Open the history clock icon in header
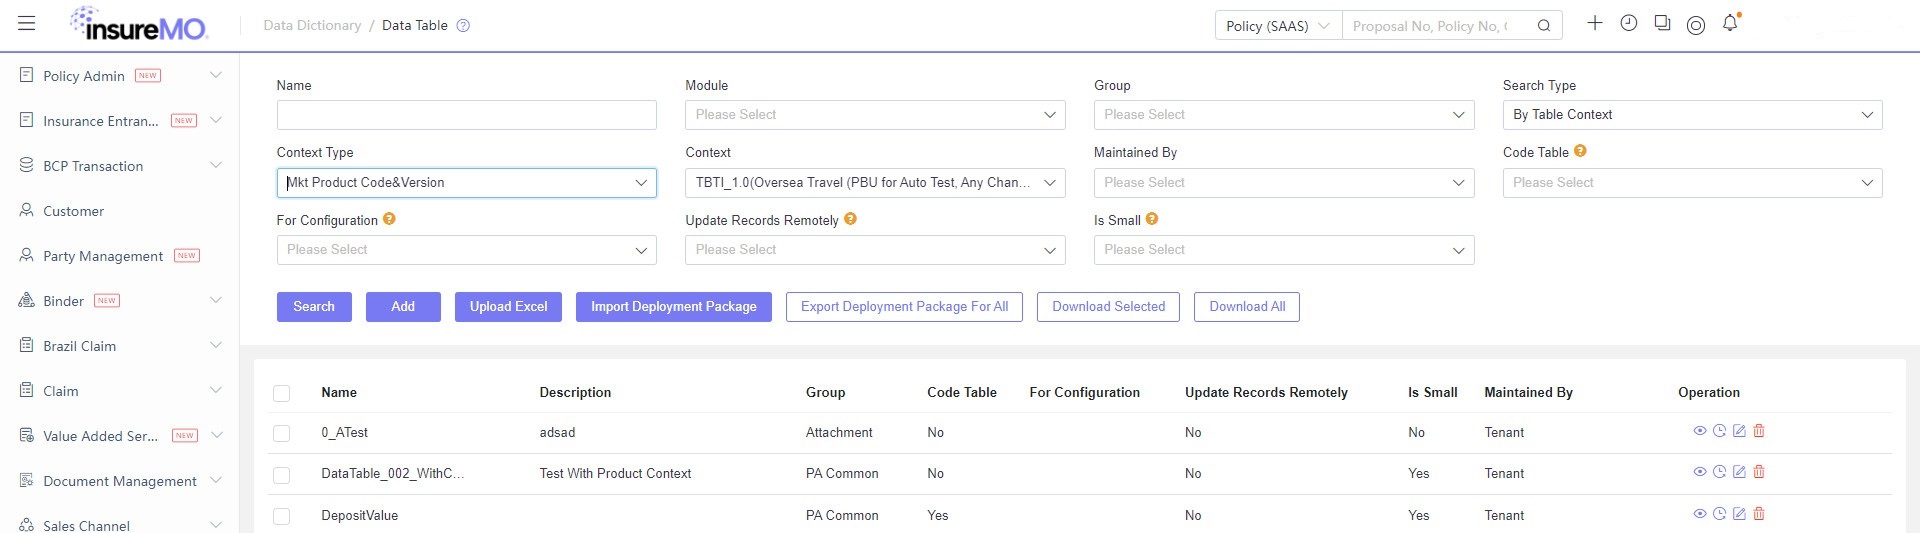Screen dimensions: 1920x533 point(1629,23)
